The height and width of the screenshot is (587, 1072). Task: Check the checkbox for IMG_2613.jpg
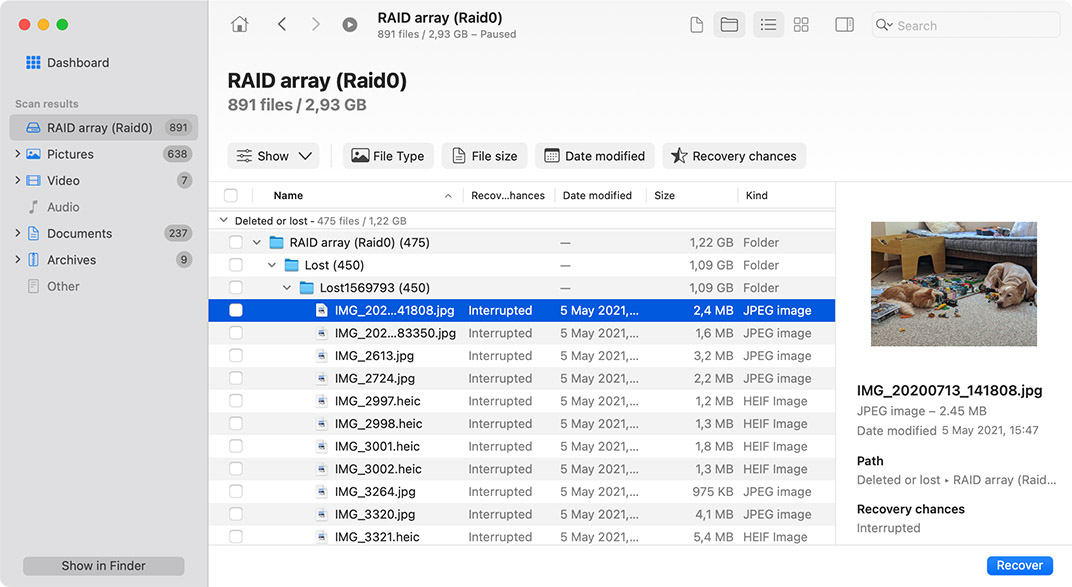pyautogui.click(x=236, y=355)
